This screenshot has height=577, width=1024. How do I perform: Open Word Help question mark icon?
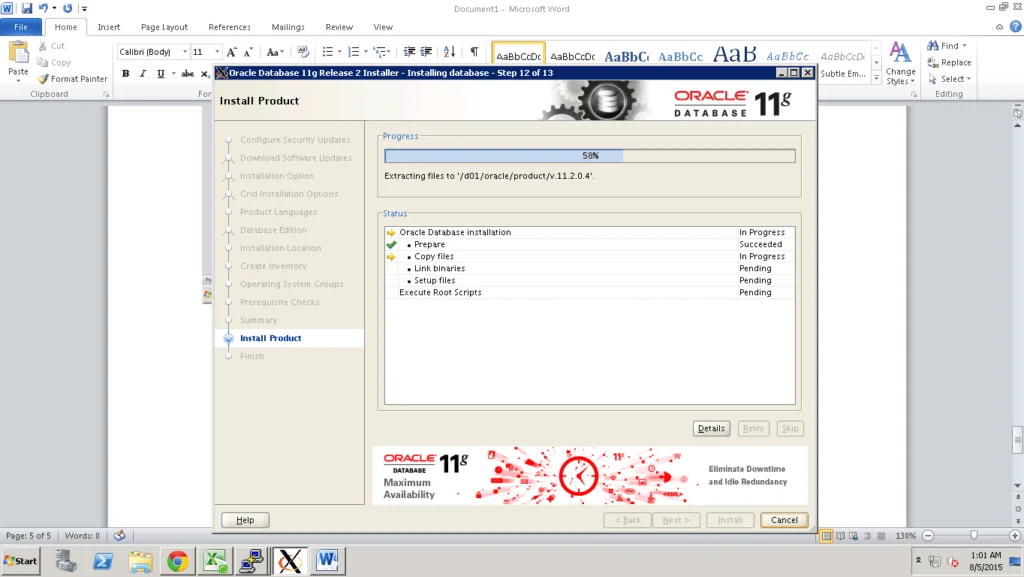click(1016, 27)
